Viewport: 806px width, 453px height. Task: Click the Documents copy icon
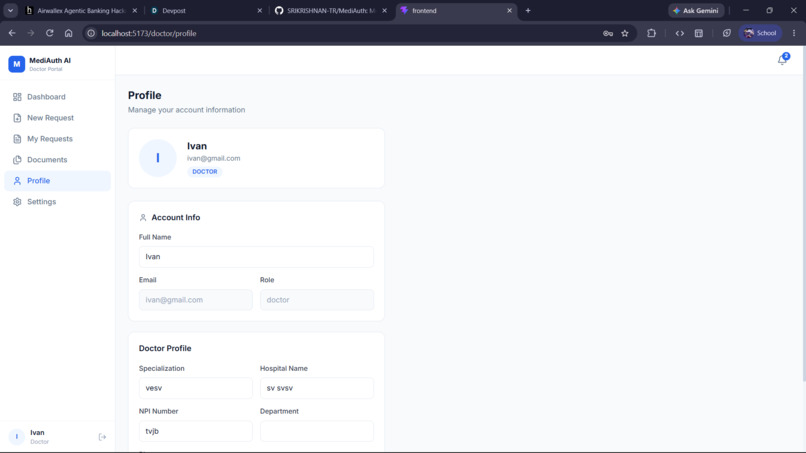[x=17, y=160]
